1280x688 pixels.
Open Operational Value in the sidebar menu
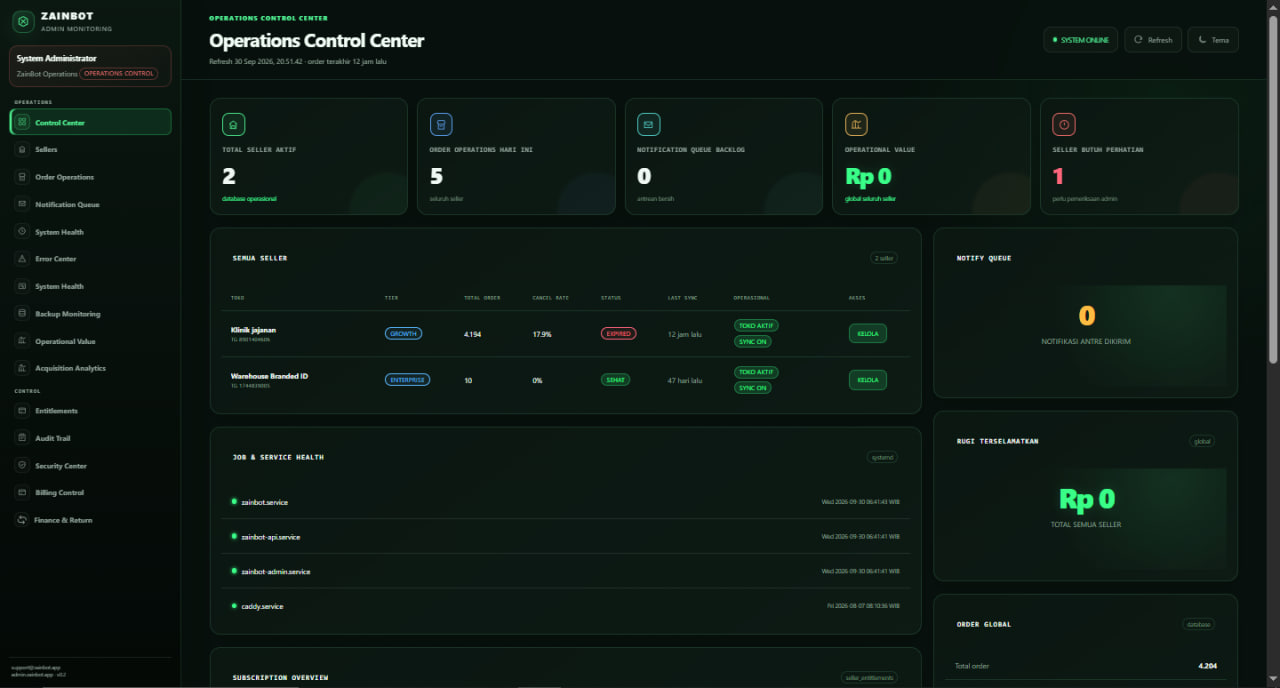[x=91, y=341]
